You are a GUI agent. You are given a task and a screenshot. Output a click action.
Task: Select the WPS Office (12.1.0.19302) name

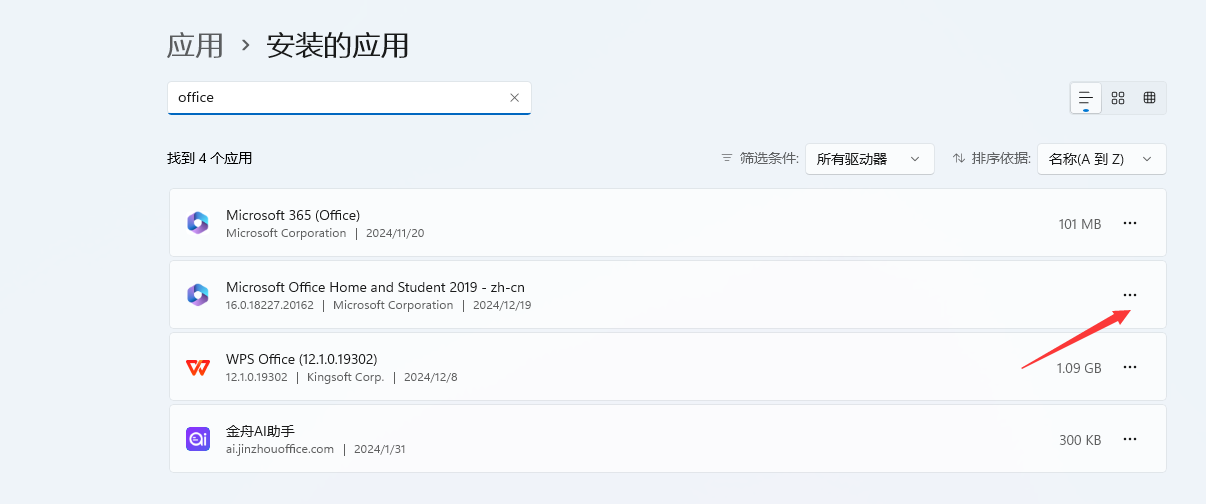(301, 359)
